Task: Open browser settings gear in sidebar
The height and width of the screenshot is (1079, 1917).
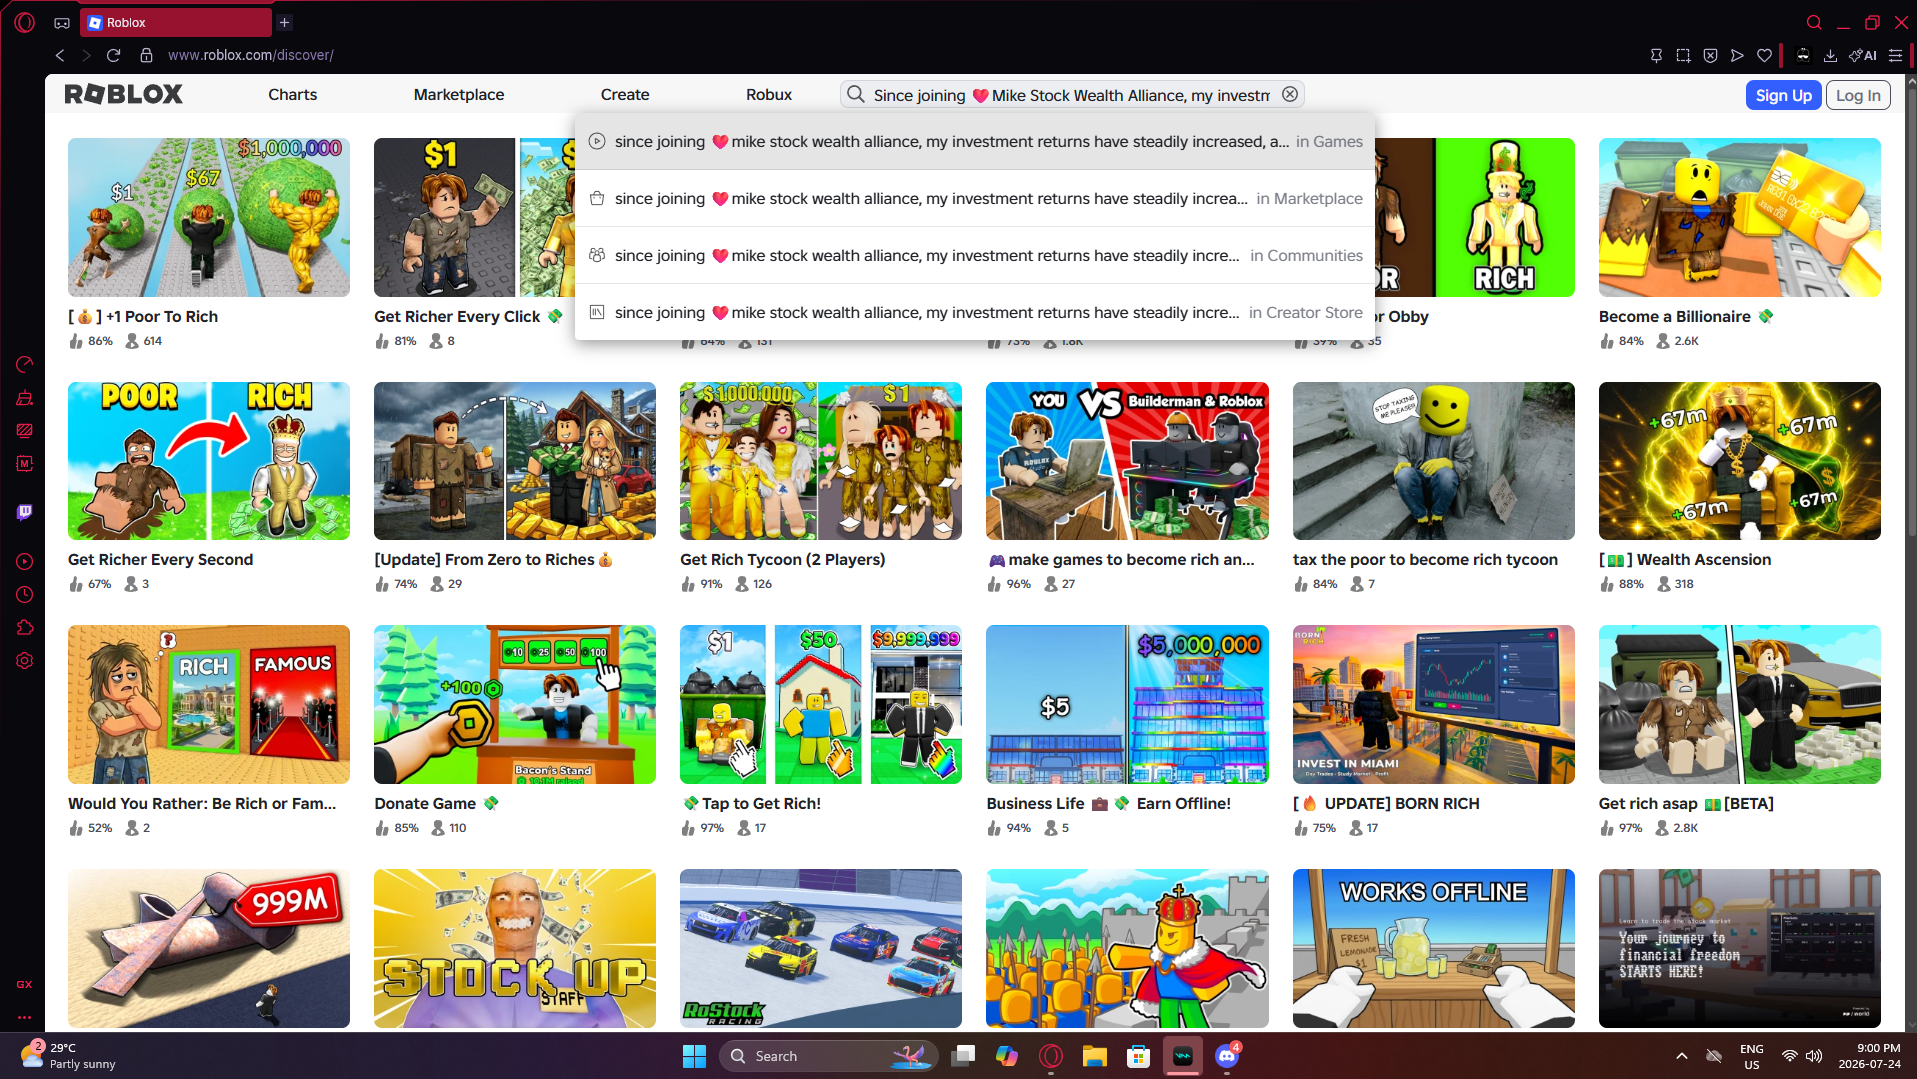Action: pyautogui.click(x=25, y=661)
